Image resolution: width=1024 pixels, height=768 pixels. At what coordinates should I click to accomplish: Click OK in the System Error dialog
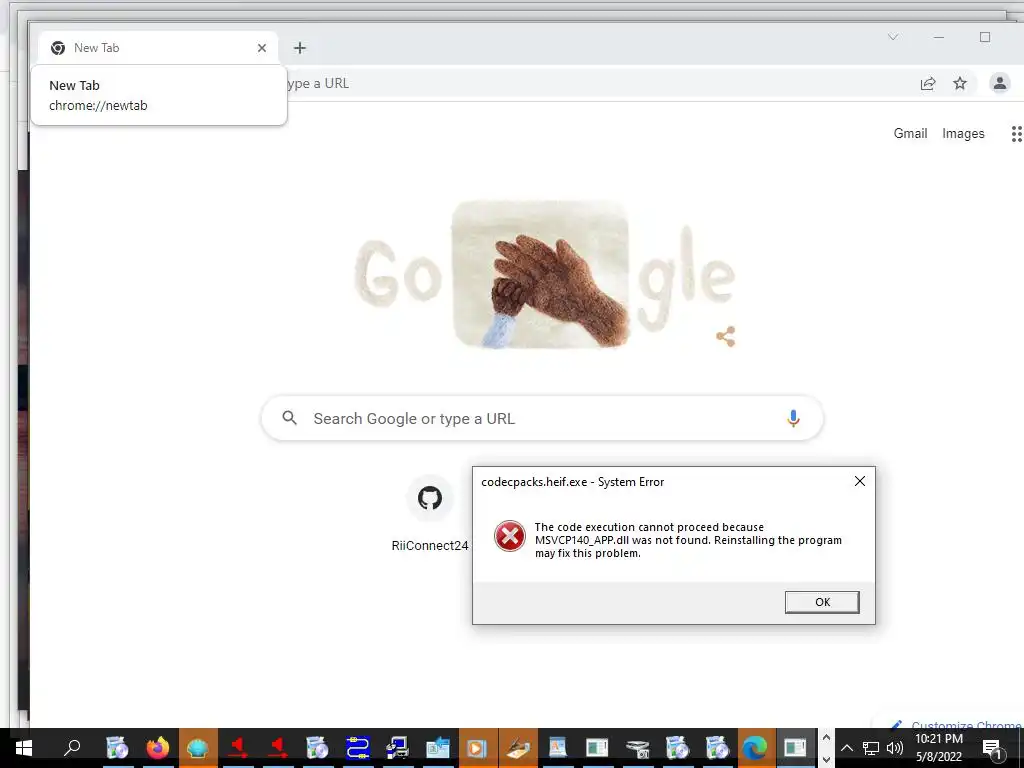click(x=822, y=602)
